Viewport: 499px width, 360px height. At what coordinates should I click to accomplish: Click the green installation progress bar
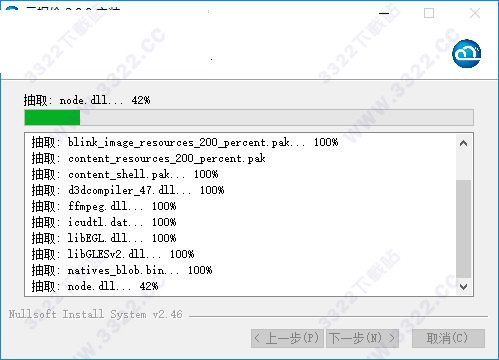click(249, 118)
